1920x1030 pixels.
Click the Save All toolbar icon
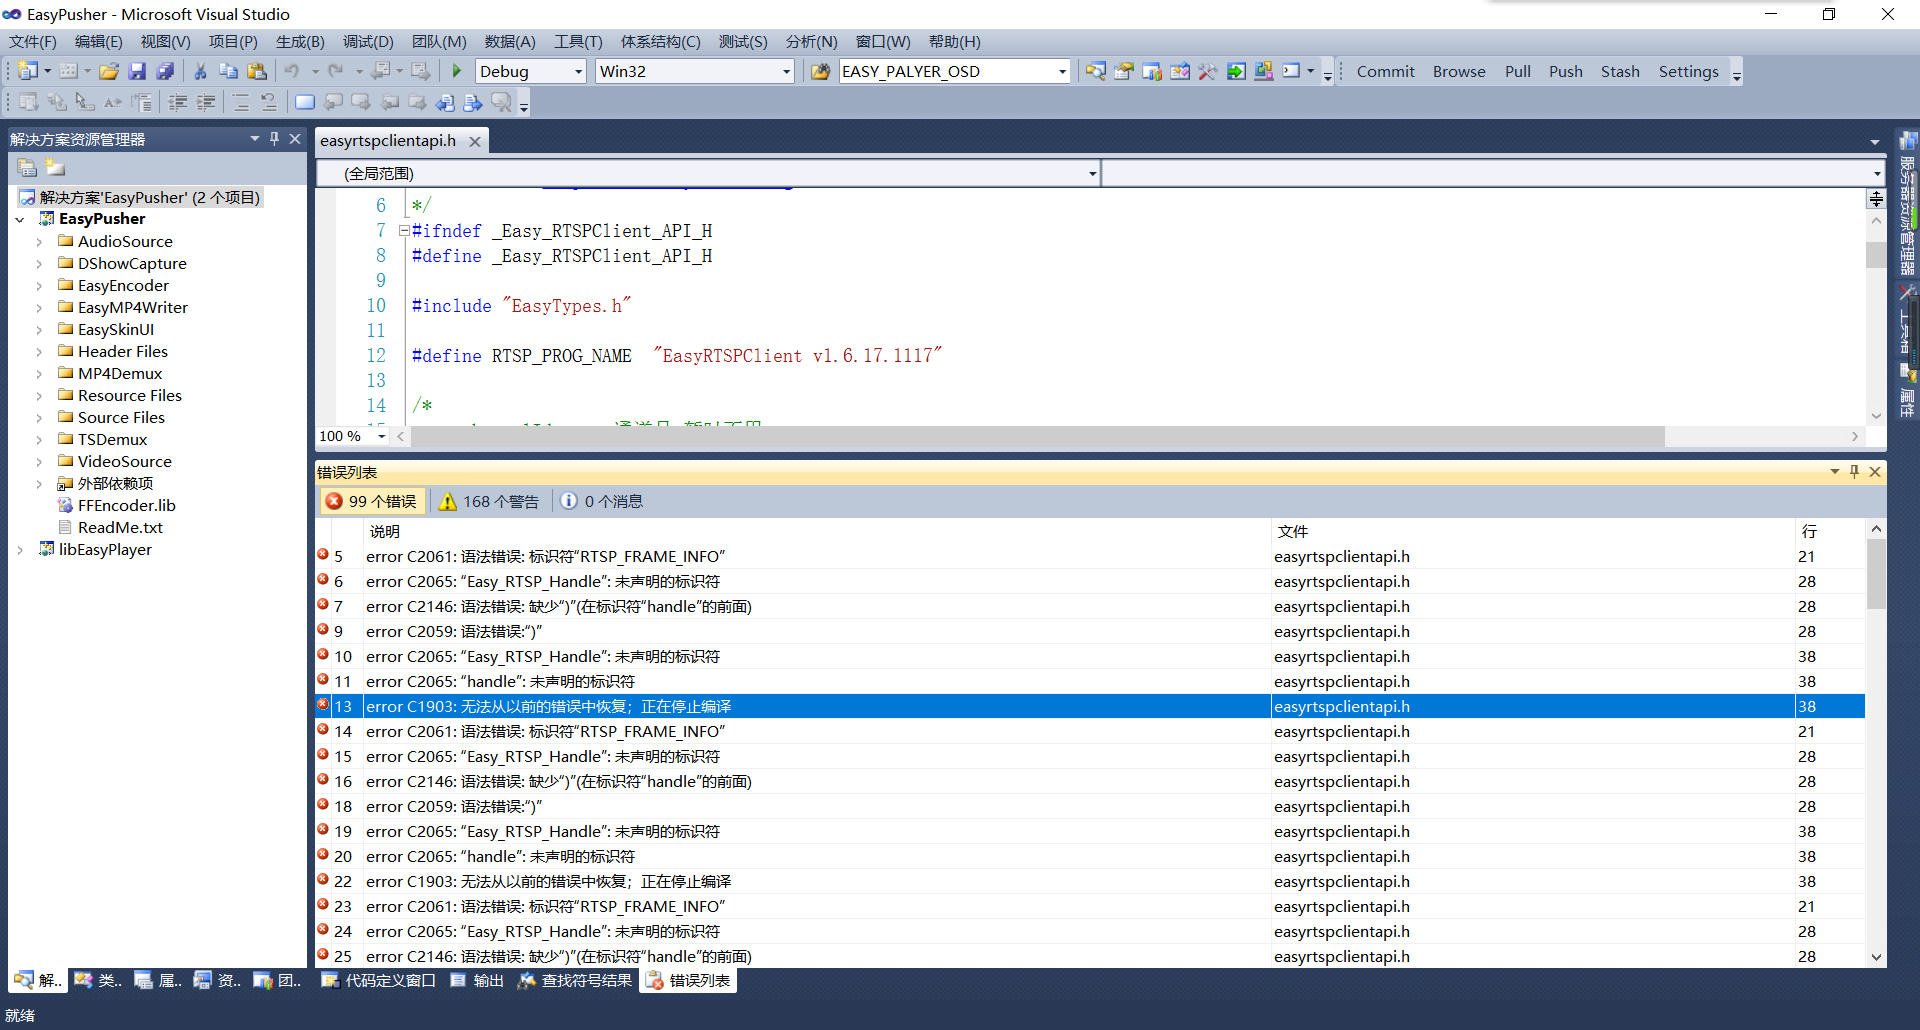point(165,71)
